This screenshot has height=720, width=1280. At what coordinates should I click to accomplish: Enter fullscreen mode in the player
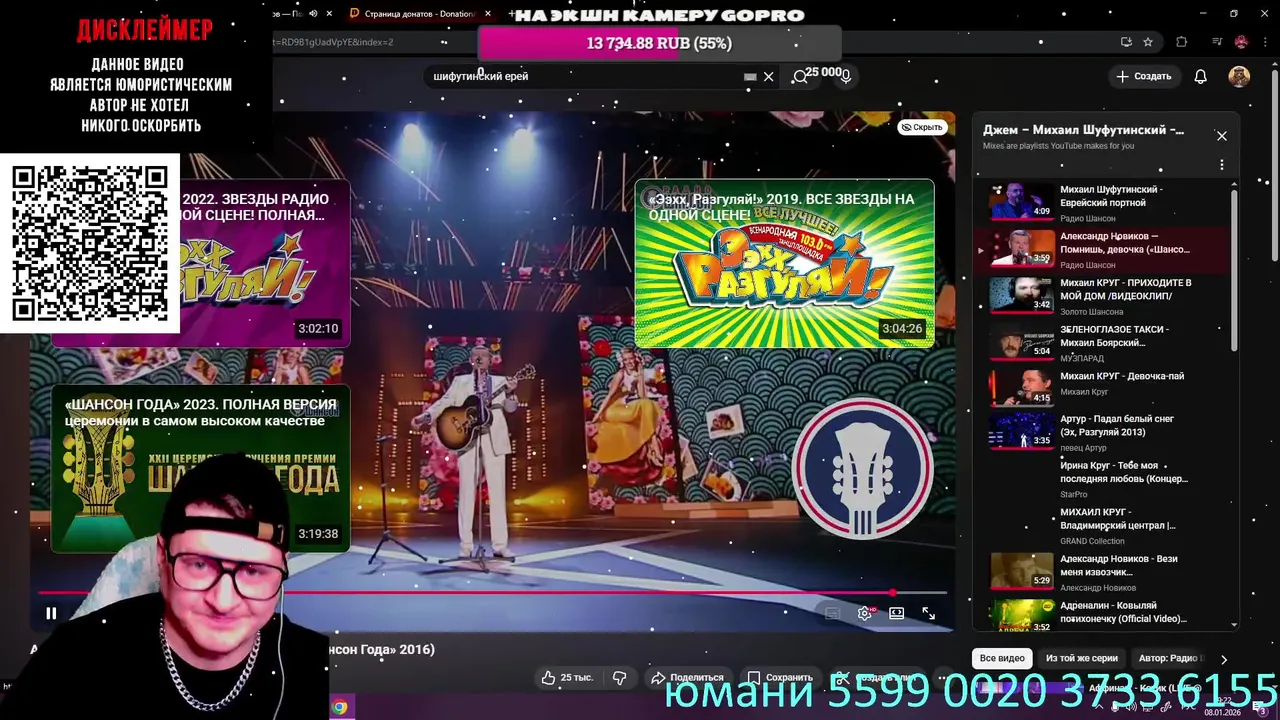click(929, 613)
